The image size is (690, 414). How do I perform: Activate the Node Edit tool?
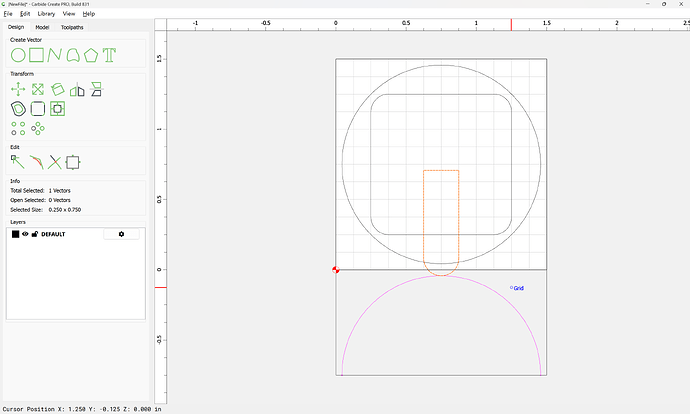[18, 161]
